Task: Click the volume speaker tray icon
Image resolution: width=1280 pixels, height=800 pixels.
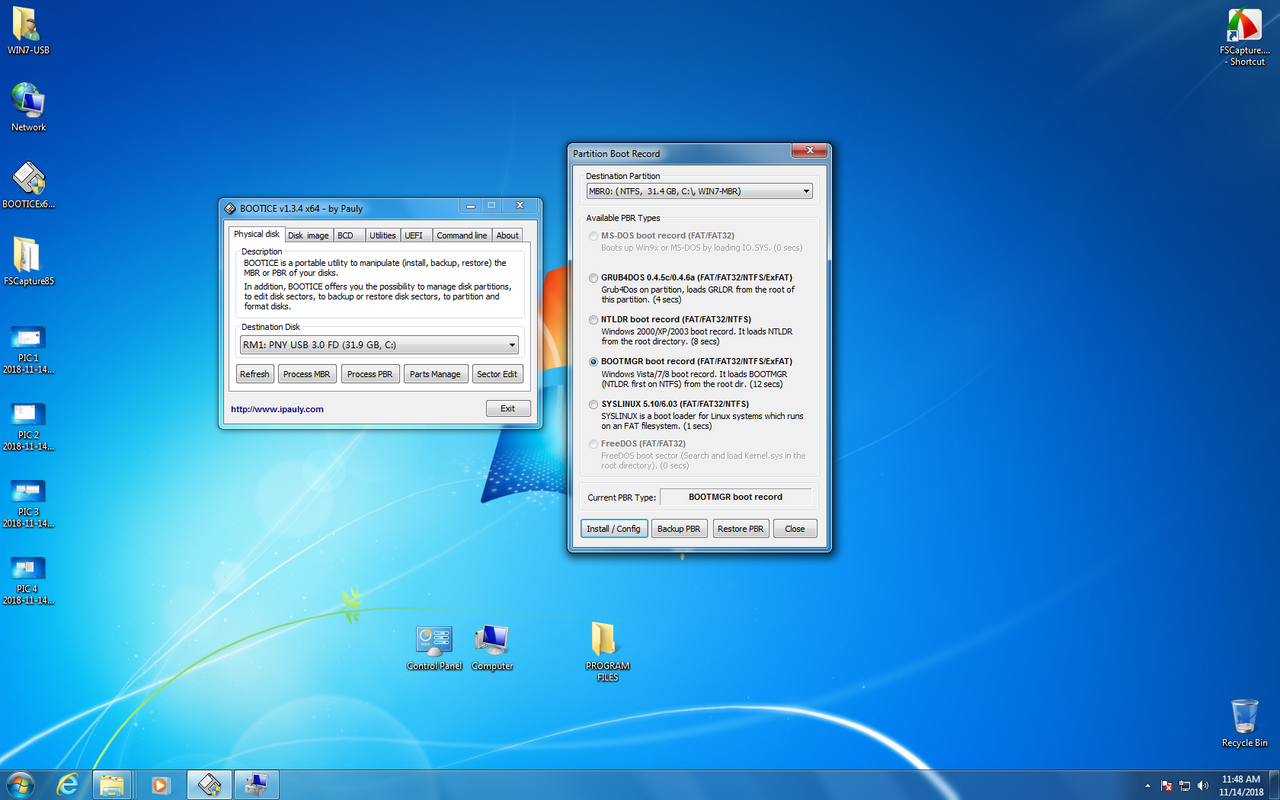Action: pos(1202,785)
